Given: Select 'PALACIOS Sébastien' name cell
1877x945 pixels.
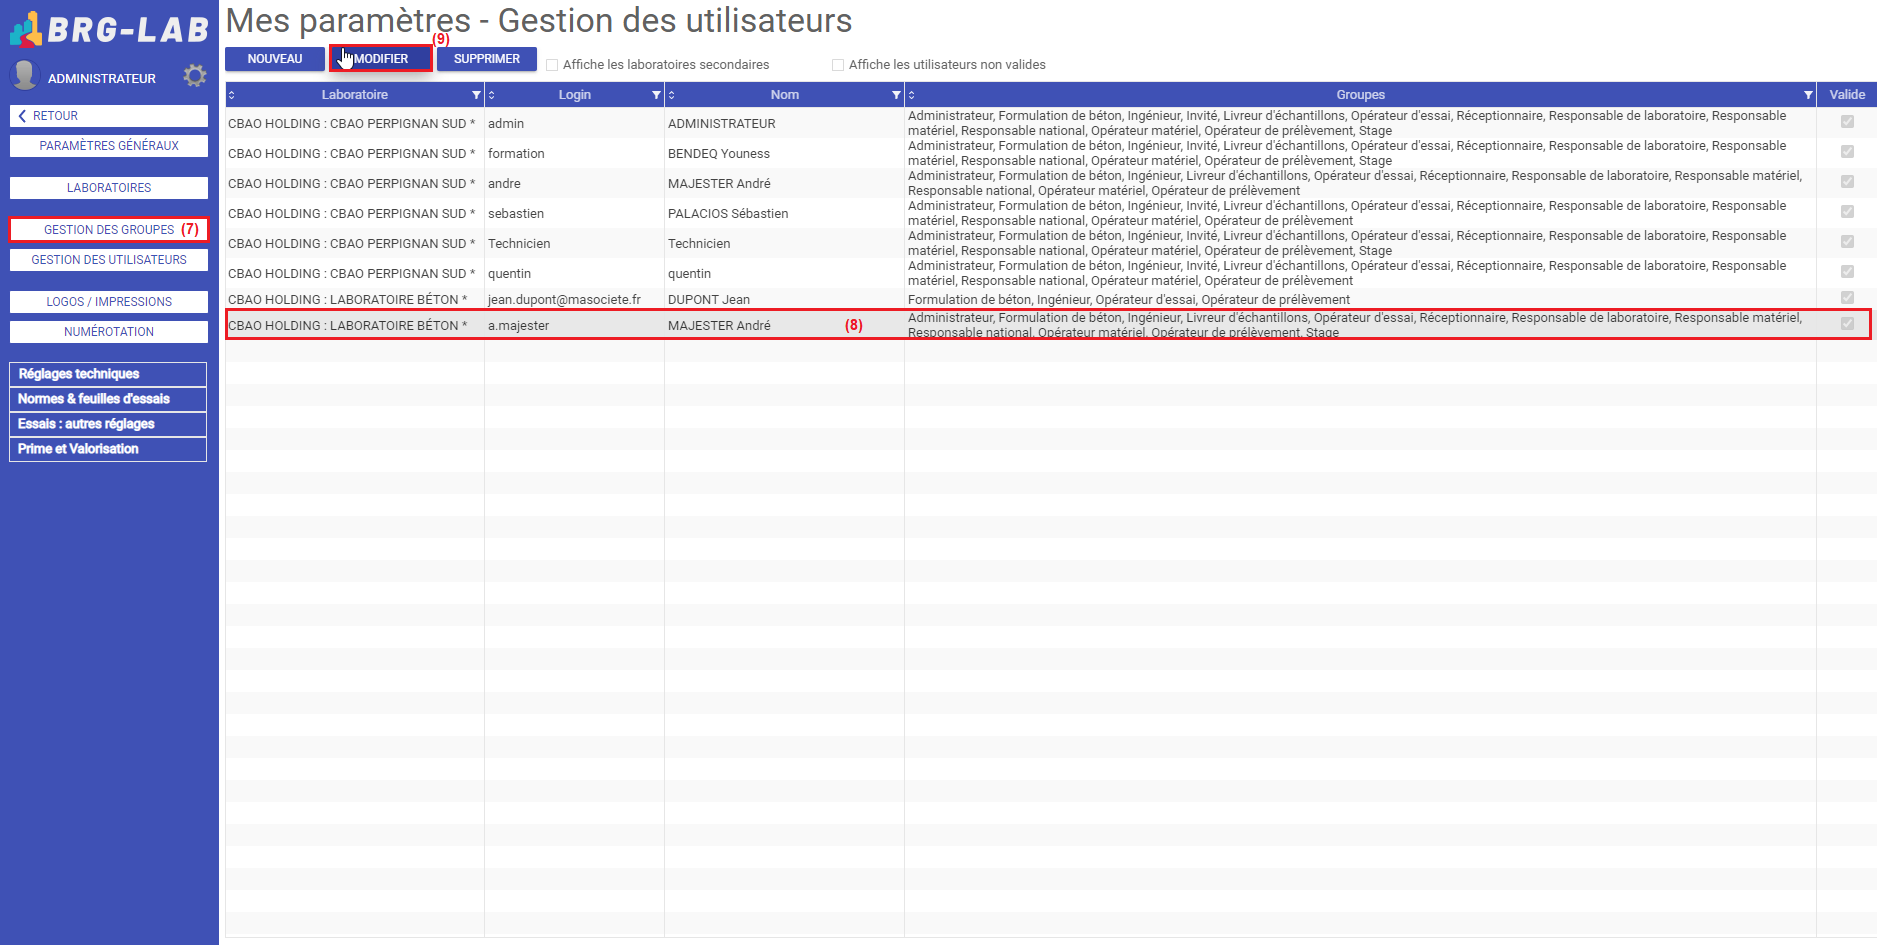Looking at the screenshot, I should pos(784,213).
